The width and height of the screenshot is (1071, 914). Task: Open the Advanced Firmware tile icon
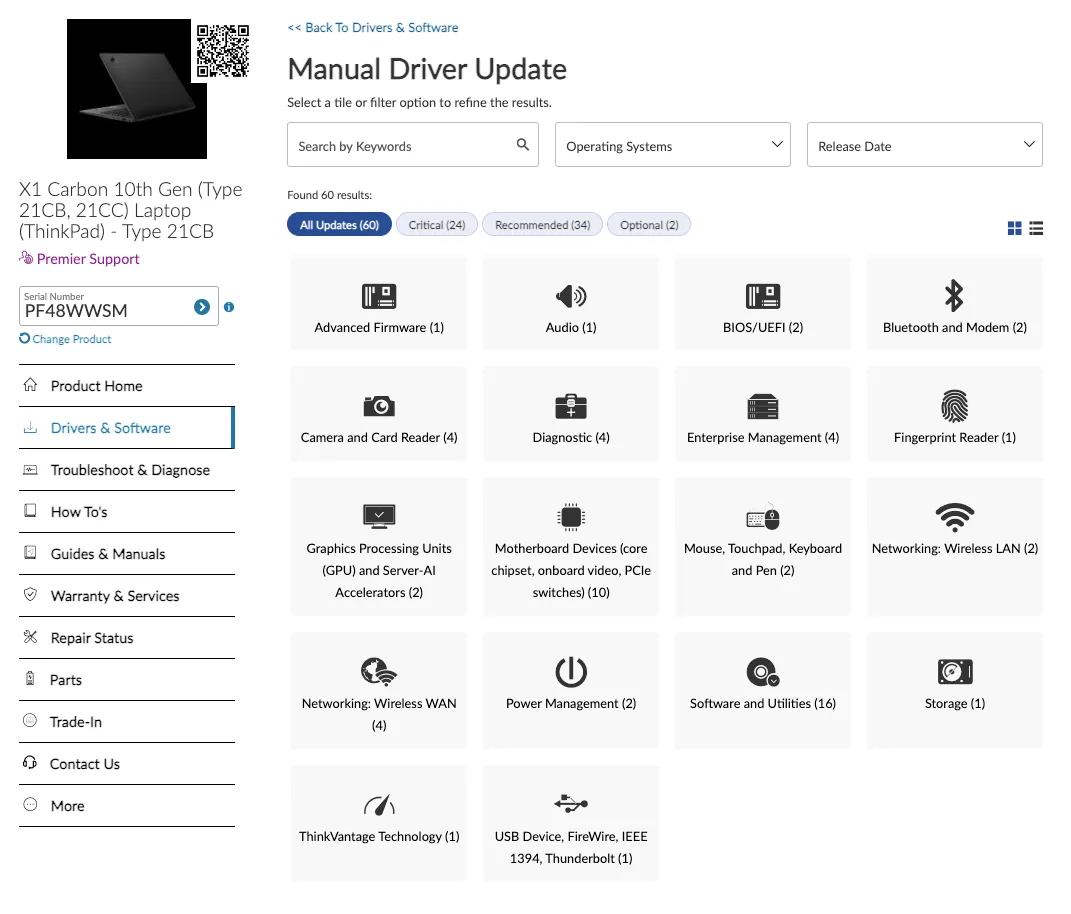378,296
